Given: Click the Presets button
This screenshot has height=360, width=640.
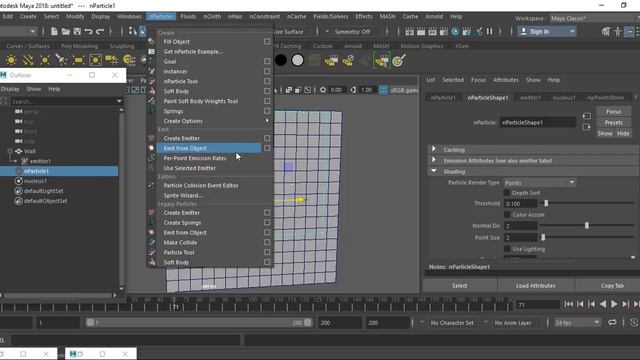Looking at the screenshot, I should pos(613,122).
